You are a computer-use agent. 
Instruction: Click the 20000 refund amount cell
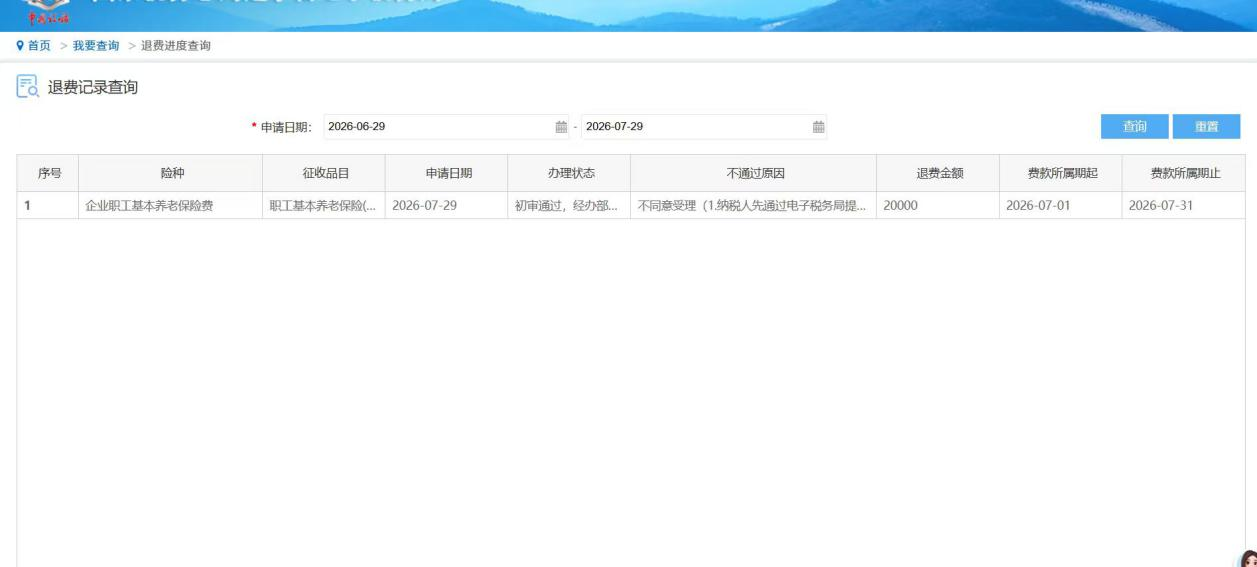939,206
